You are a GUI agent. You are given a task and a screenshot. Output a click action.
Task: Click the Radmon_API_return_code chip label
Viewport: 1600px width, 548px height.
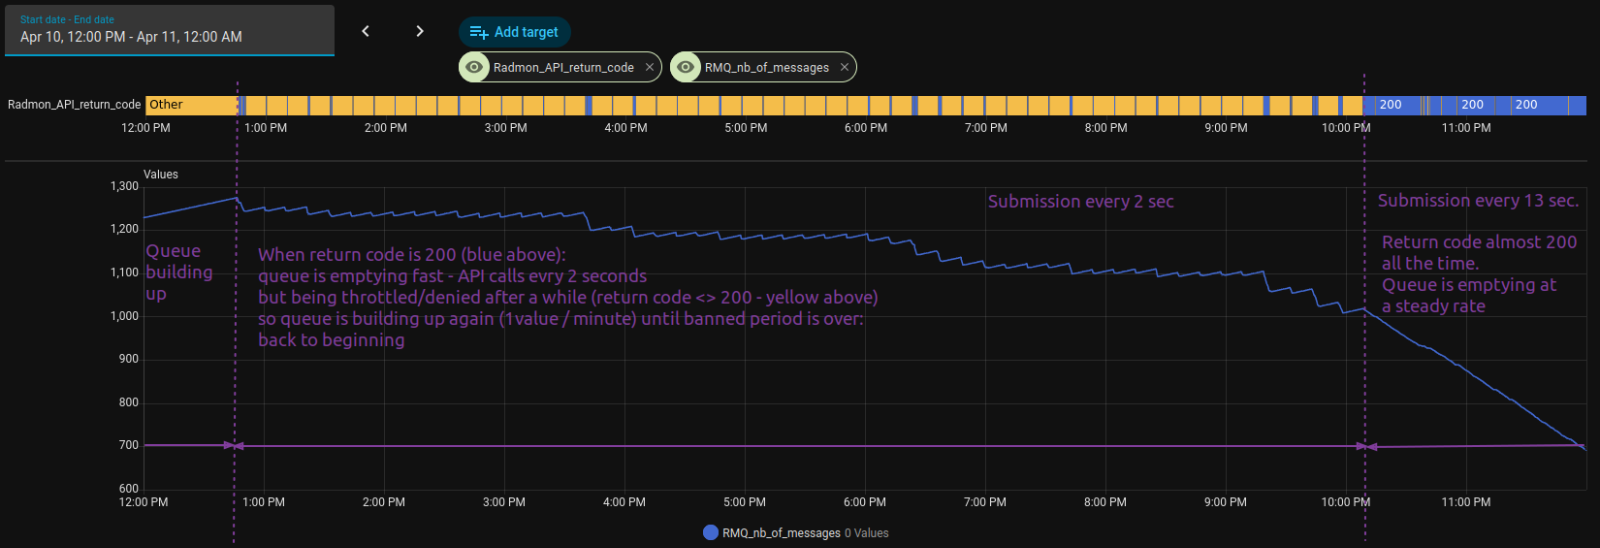(563, 67)
